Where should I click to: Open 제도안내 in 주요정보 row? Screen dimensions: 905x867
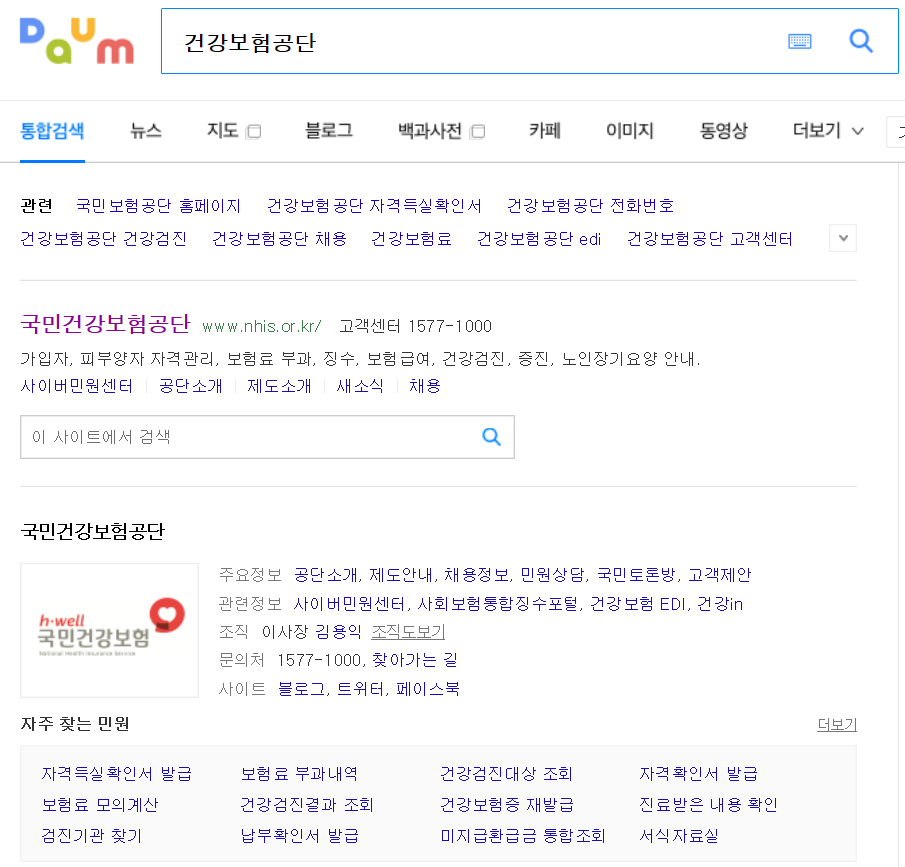[x=401, y=574]
